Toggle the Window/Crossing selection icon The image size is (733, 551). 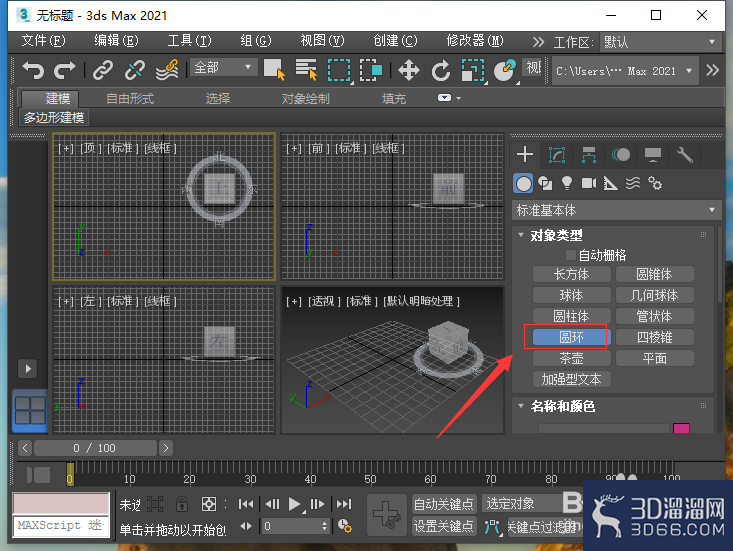(371, 70)
